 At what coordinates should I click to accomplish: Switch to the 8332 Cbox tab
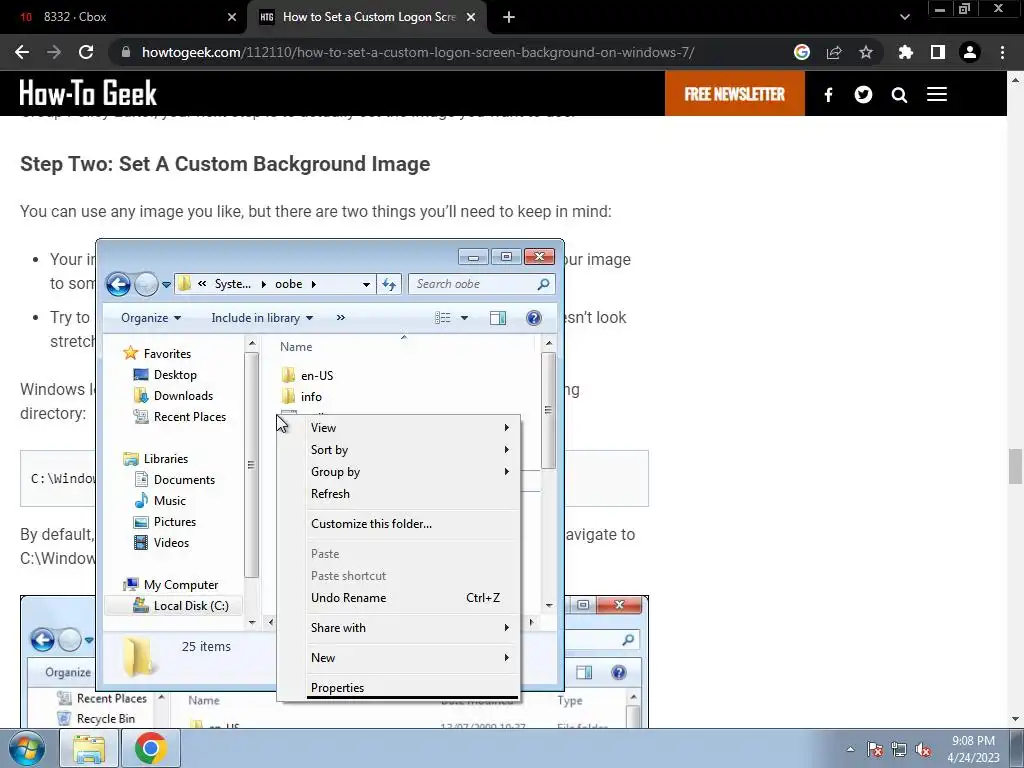tap(123, 17)
